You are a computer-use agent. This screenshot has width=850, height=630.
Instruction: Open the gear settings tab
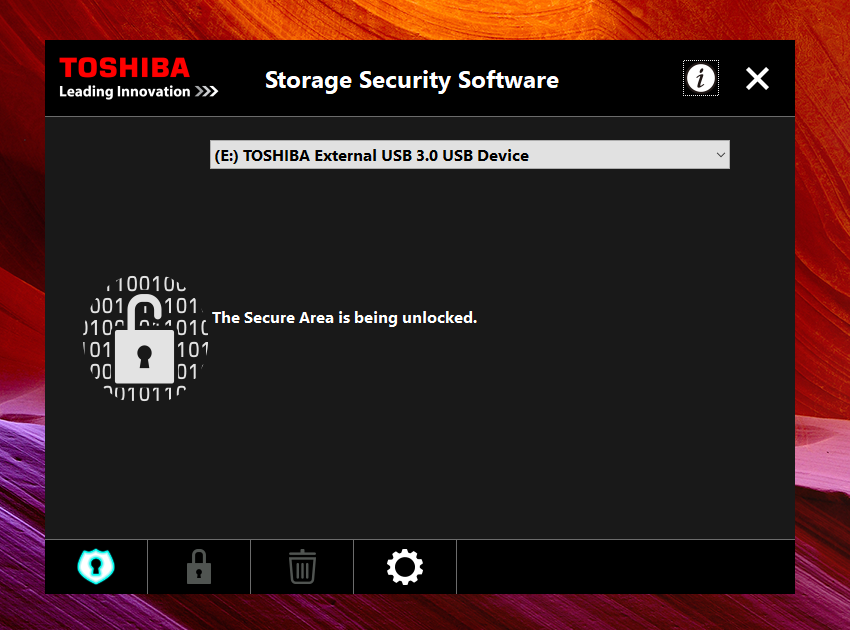point(405,567)
